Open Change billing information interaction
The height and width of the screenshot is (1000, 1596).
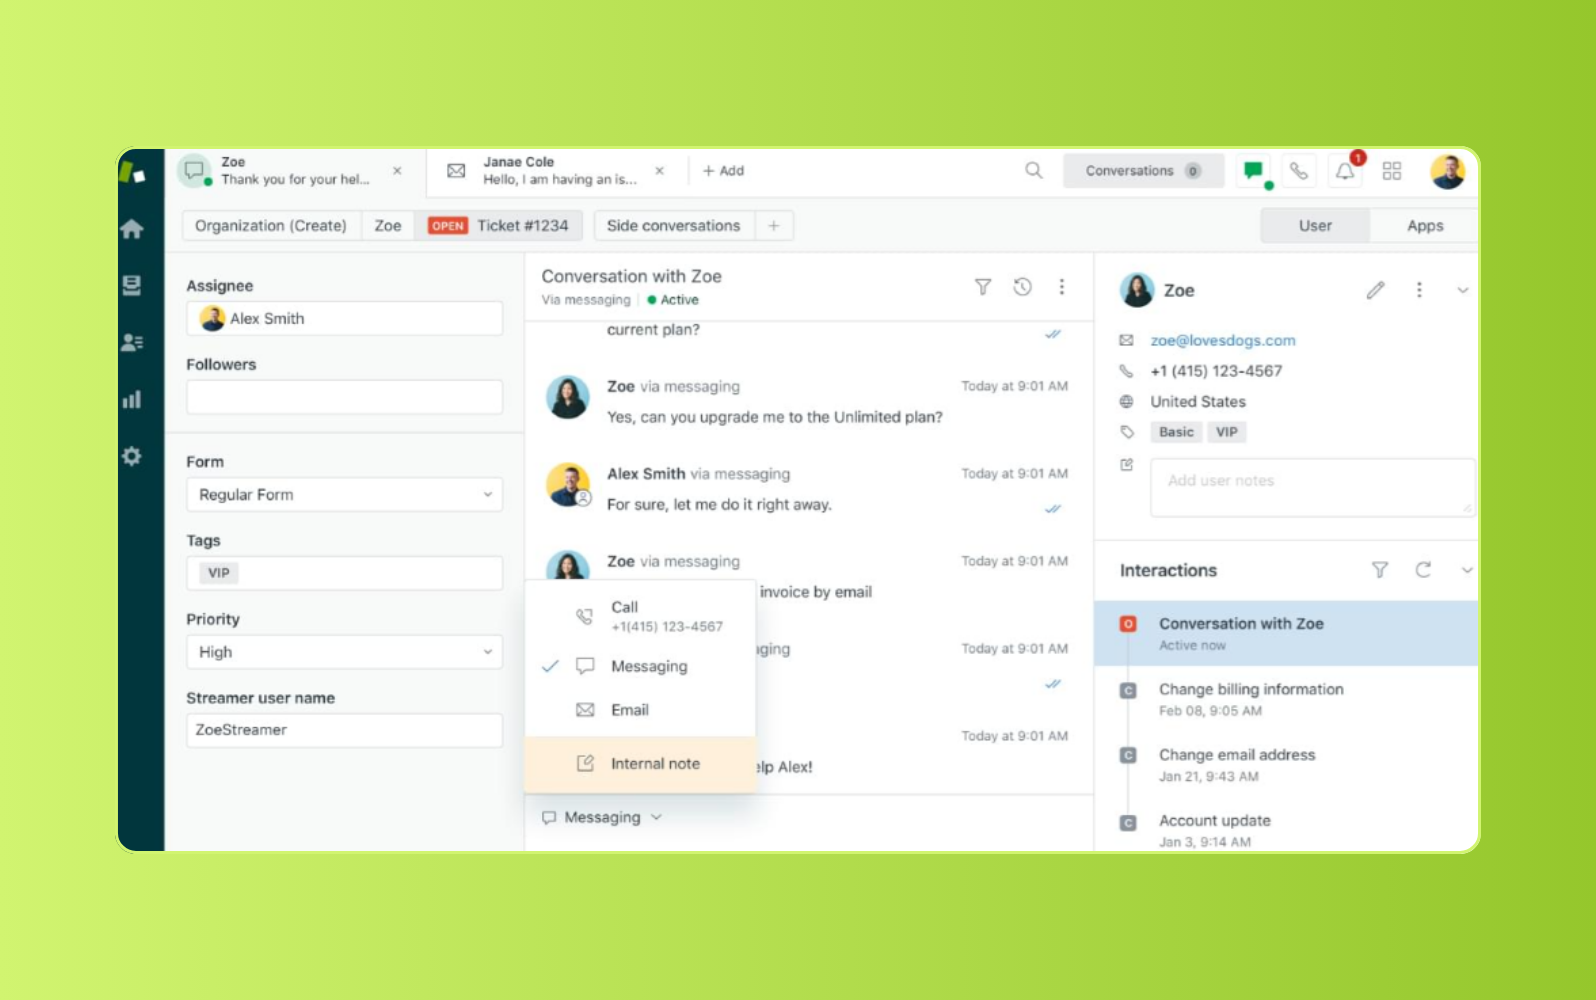(1286, 699)
